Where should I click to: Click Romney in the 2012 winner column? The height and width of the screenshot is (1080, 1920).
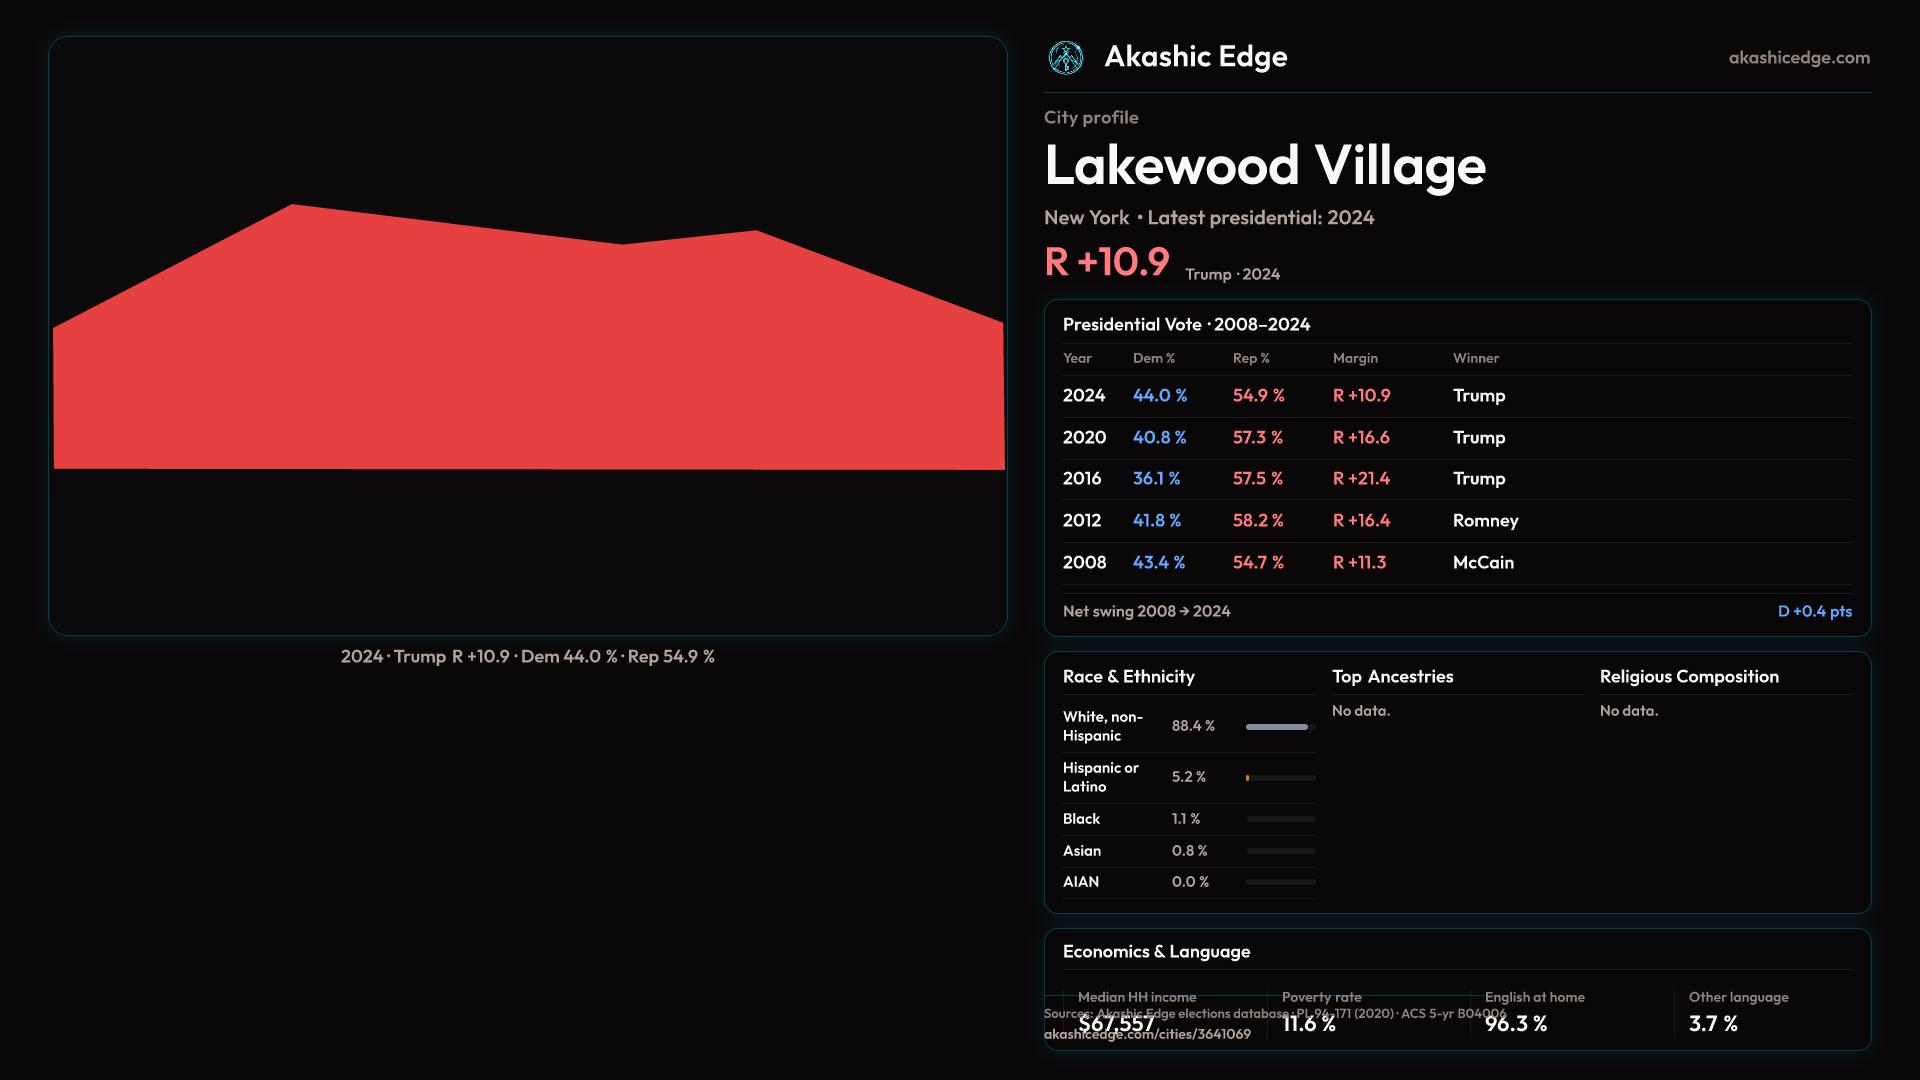click(x=1485, y=521)
